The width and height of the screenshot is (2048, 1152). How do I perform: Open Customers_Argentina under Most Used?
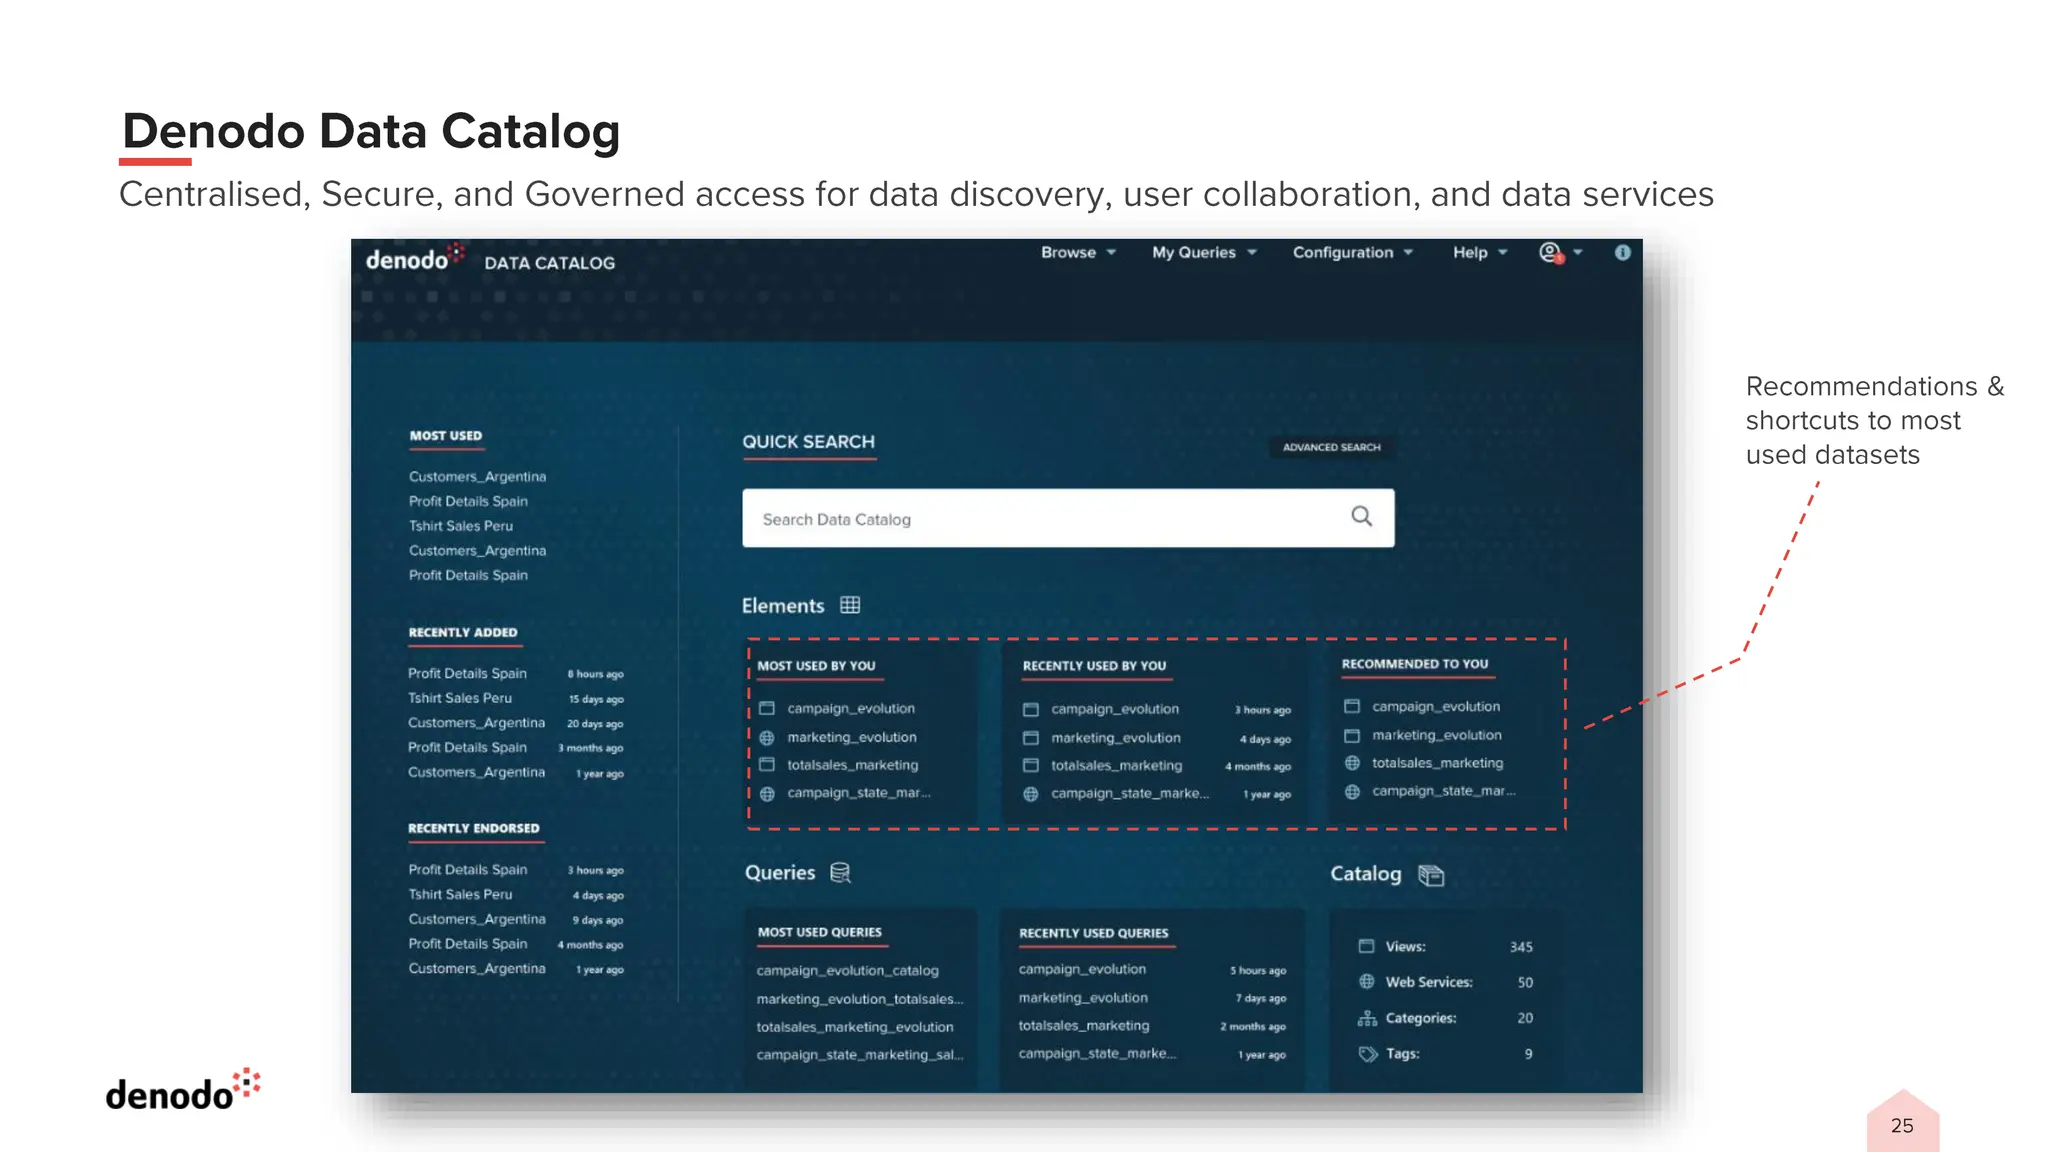pyautogui.click(x=477, y=477)
